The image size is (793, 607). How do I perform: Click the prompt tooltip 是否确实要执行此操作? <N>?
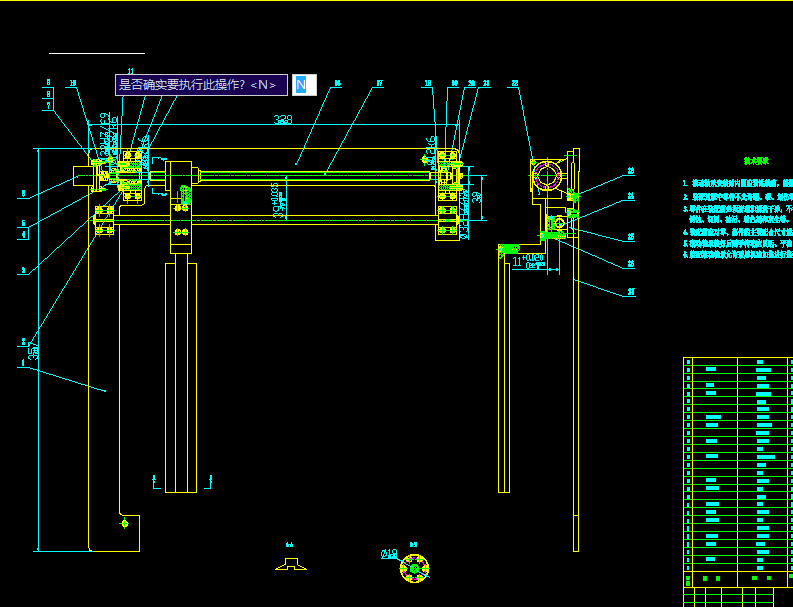[x=201, y=85]
